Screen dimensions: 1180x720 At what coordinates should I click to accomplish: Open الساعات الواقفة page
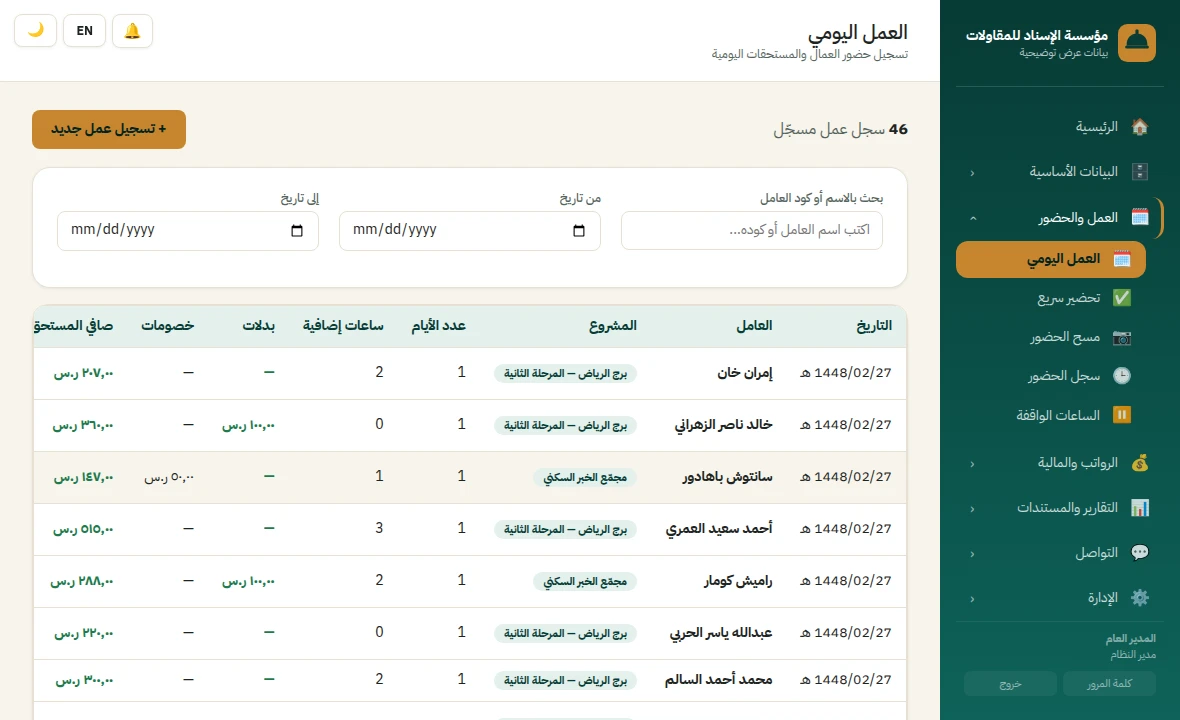point(1051,415)
